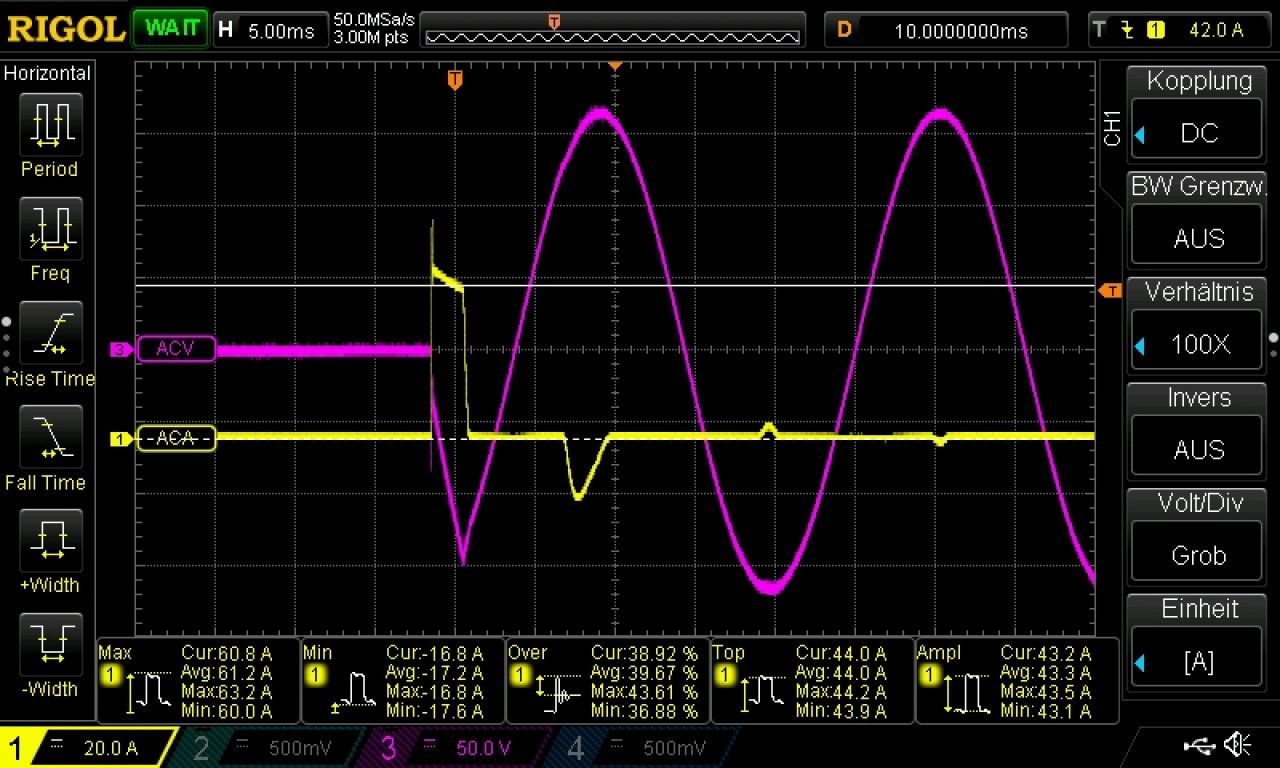1280x768 pixels.
Task: Select the -Width measurement icon
Action: click(50, 645)
